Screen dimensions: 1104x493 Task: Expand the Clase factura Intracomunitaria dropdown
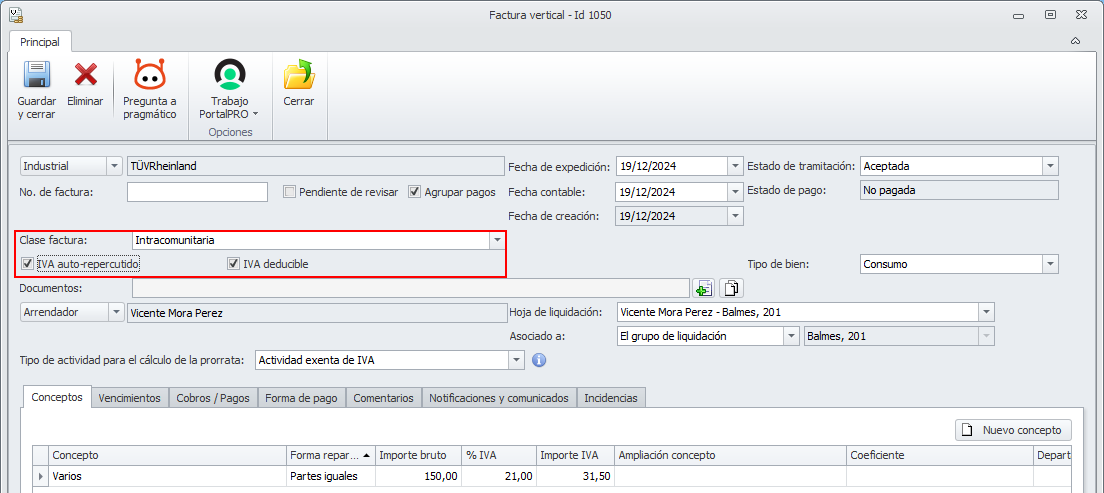coord(497,240)
